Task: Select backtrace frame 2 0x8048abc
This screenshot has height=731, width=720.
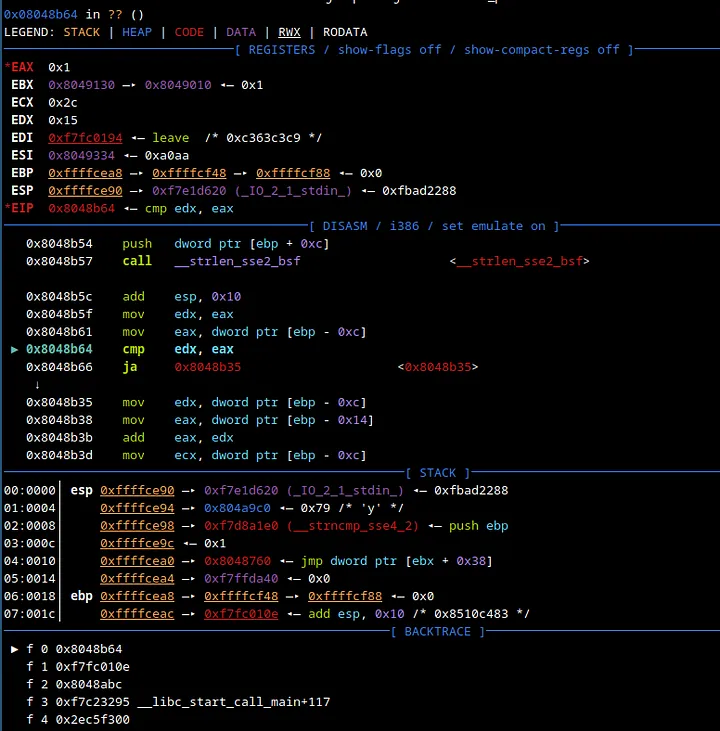Action: click(75, 684)
